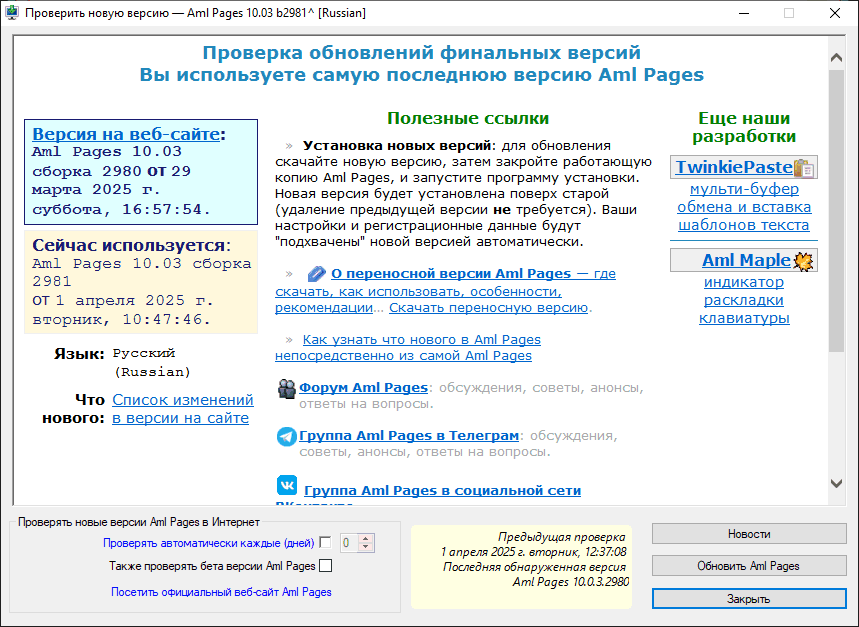The width and height of the screenshot is (859, 627).
Task: Open Как узнать что нового в Aml Pages link
Action: tap(408, 348)
